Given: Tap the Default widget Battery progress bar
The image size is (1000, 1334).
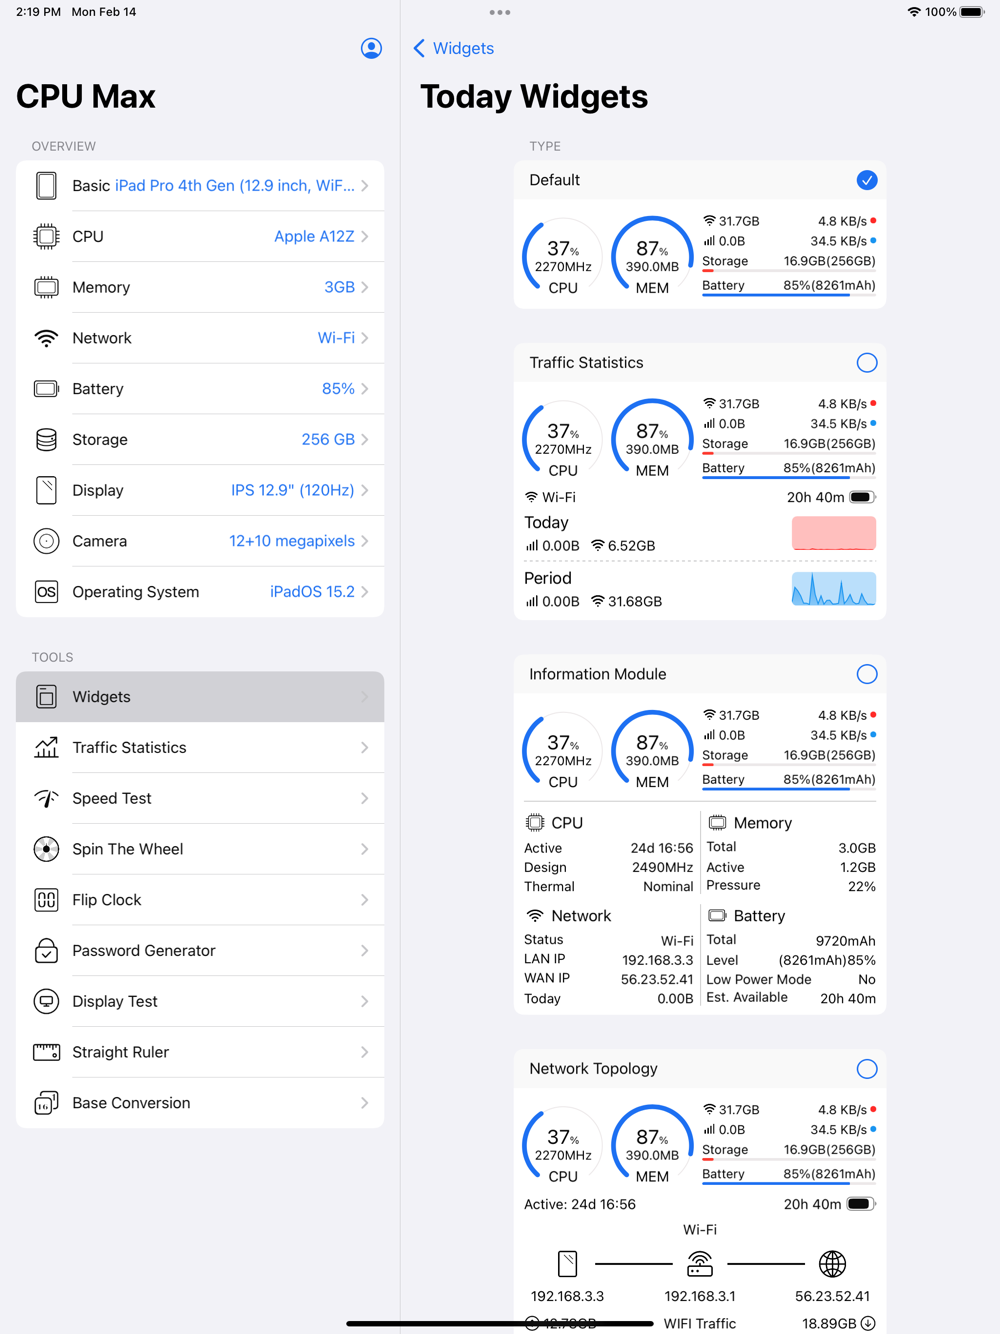Looking at the screenshot, I should point(789,295).
